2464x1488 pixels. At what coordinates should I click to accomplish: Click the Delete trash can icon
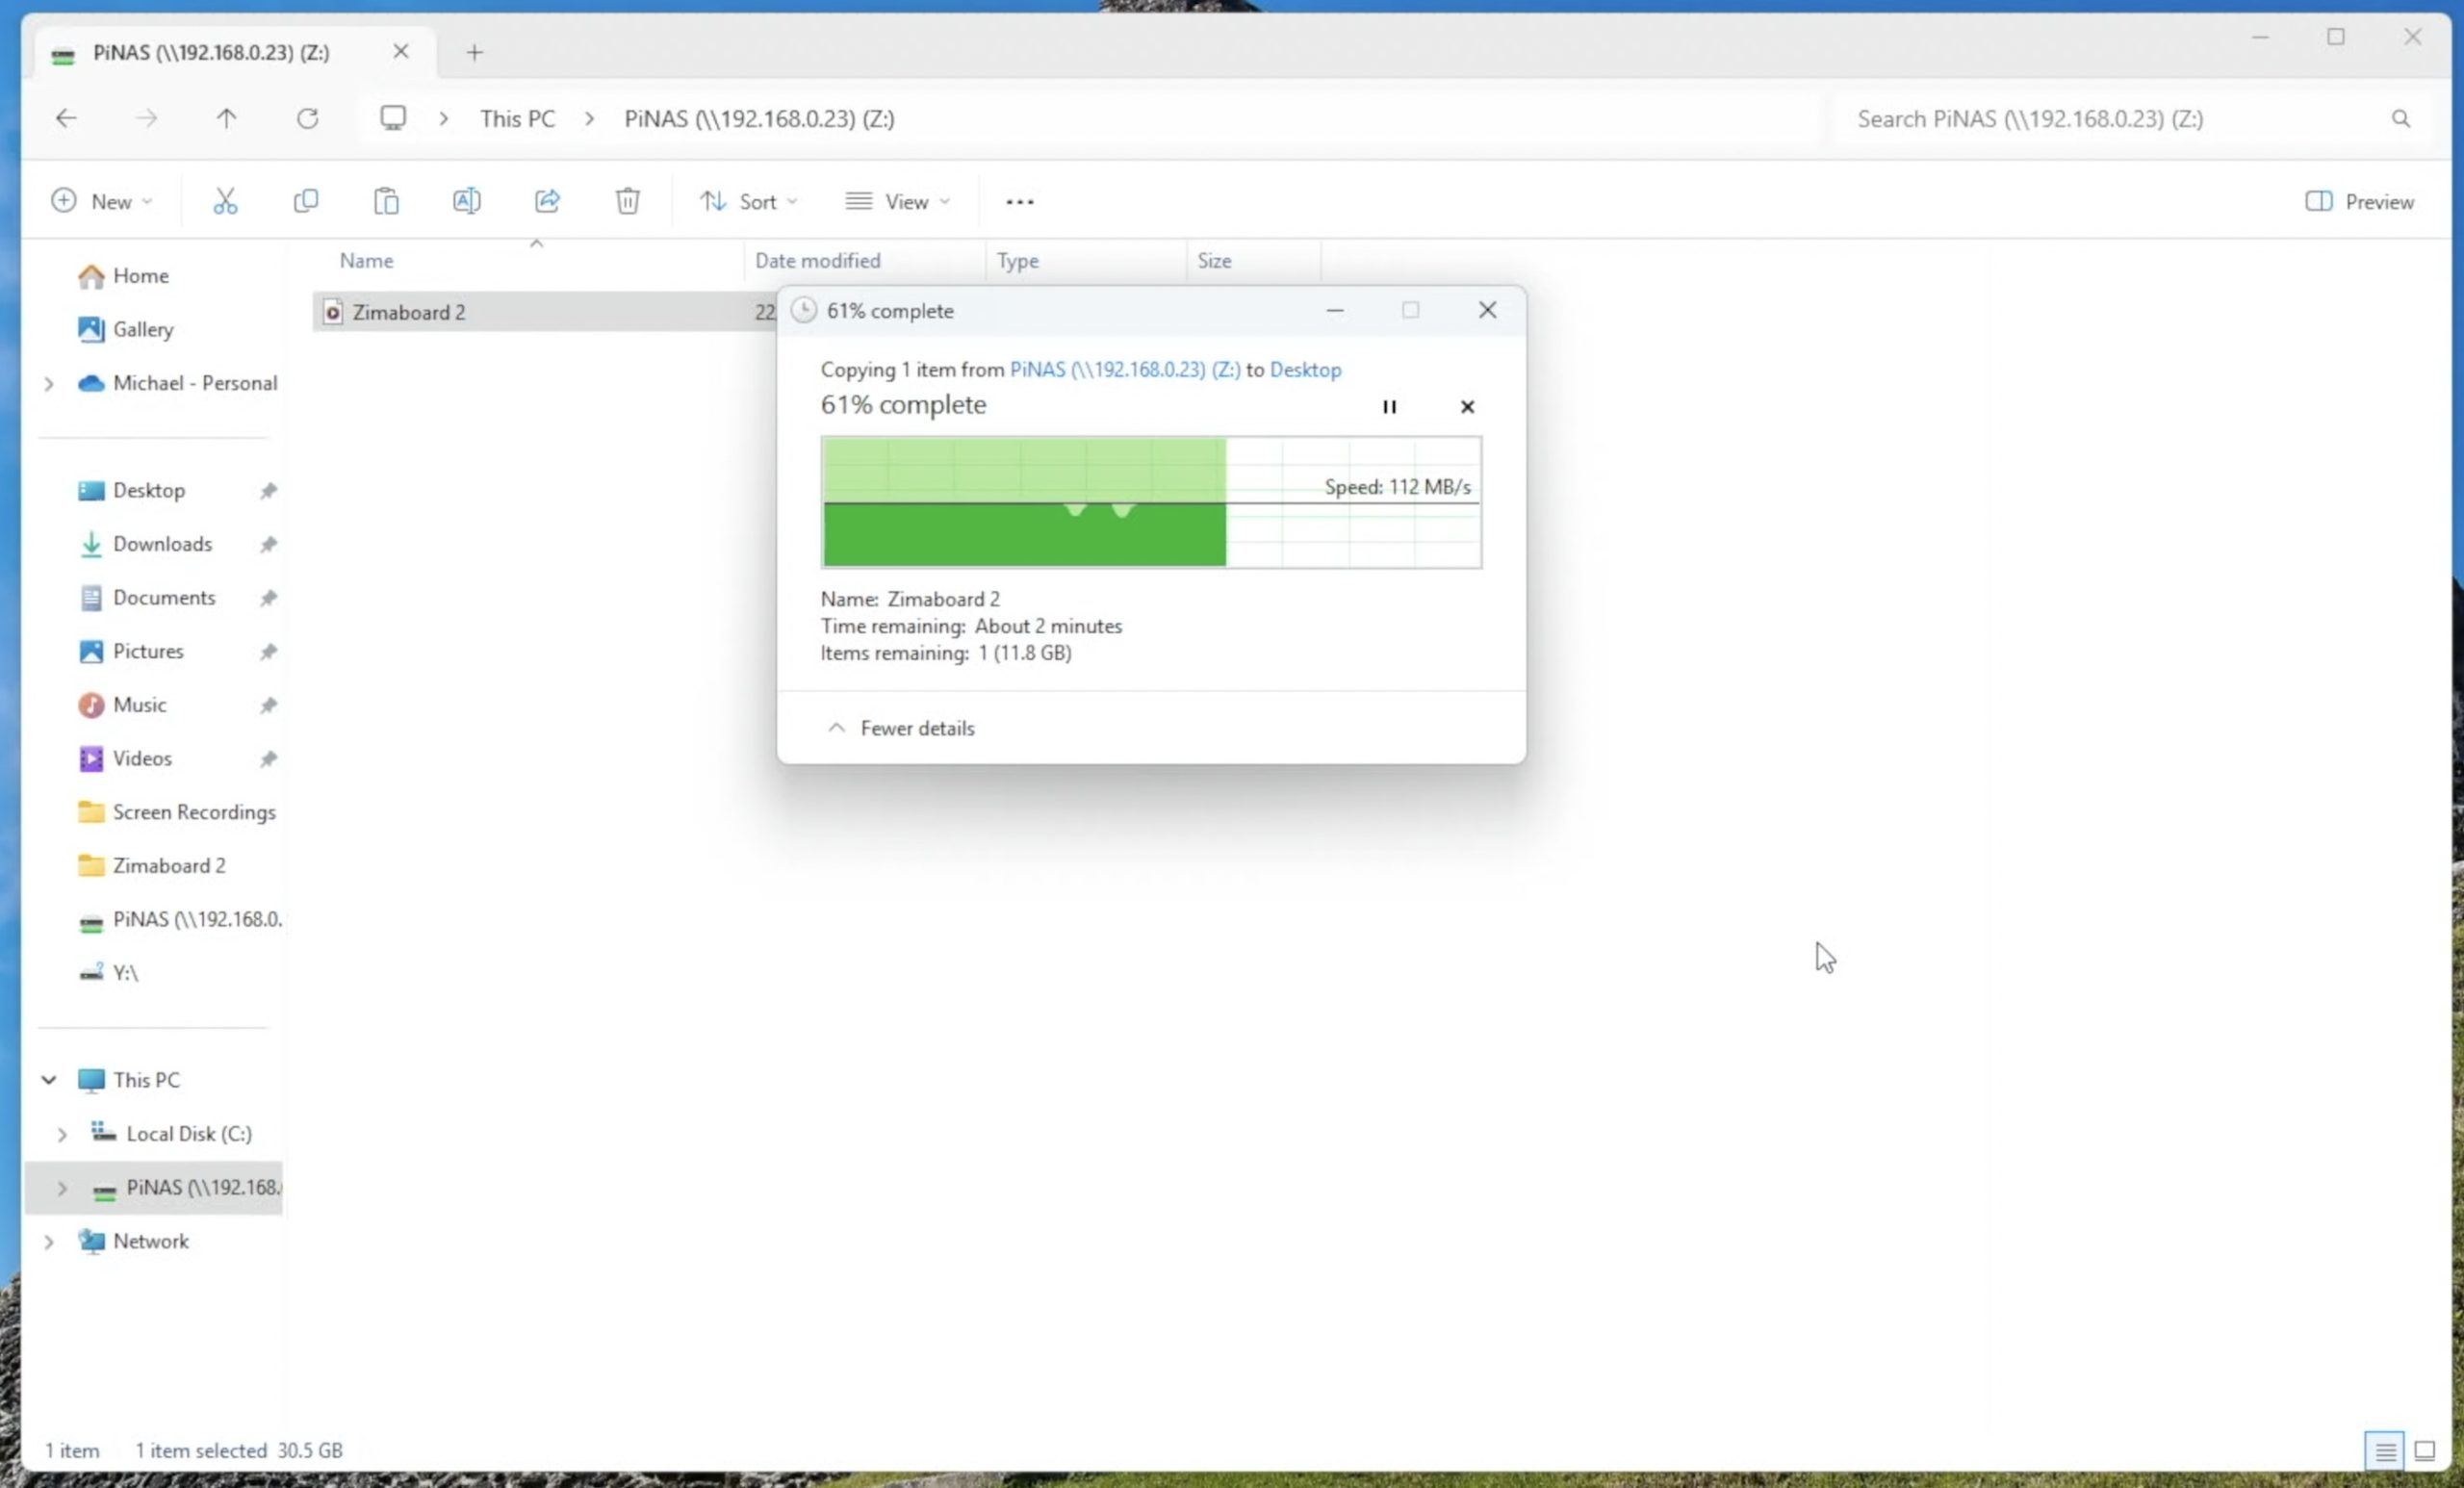(x=627, y=202)
